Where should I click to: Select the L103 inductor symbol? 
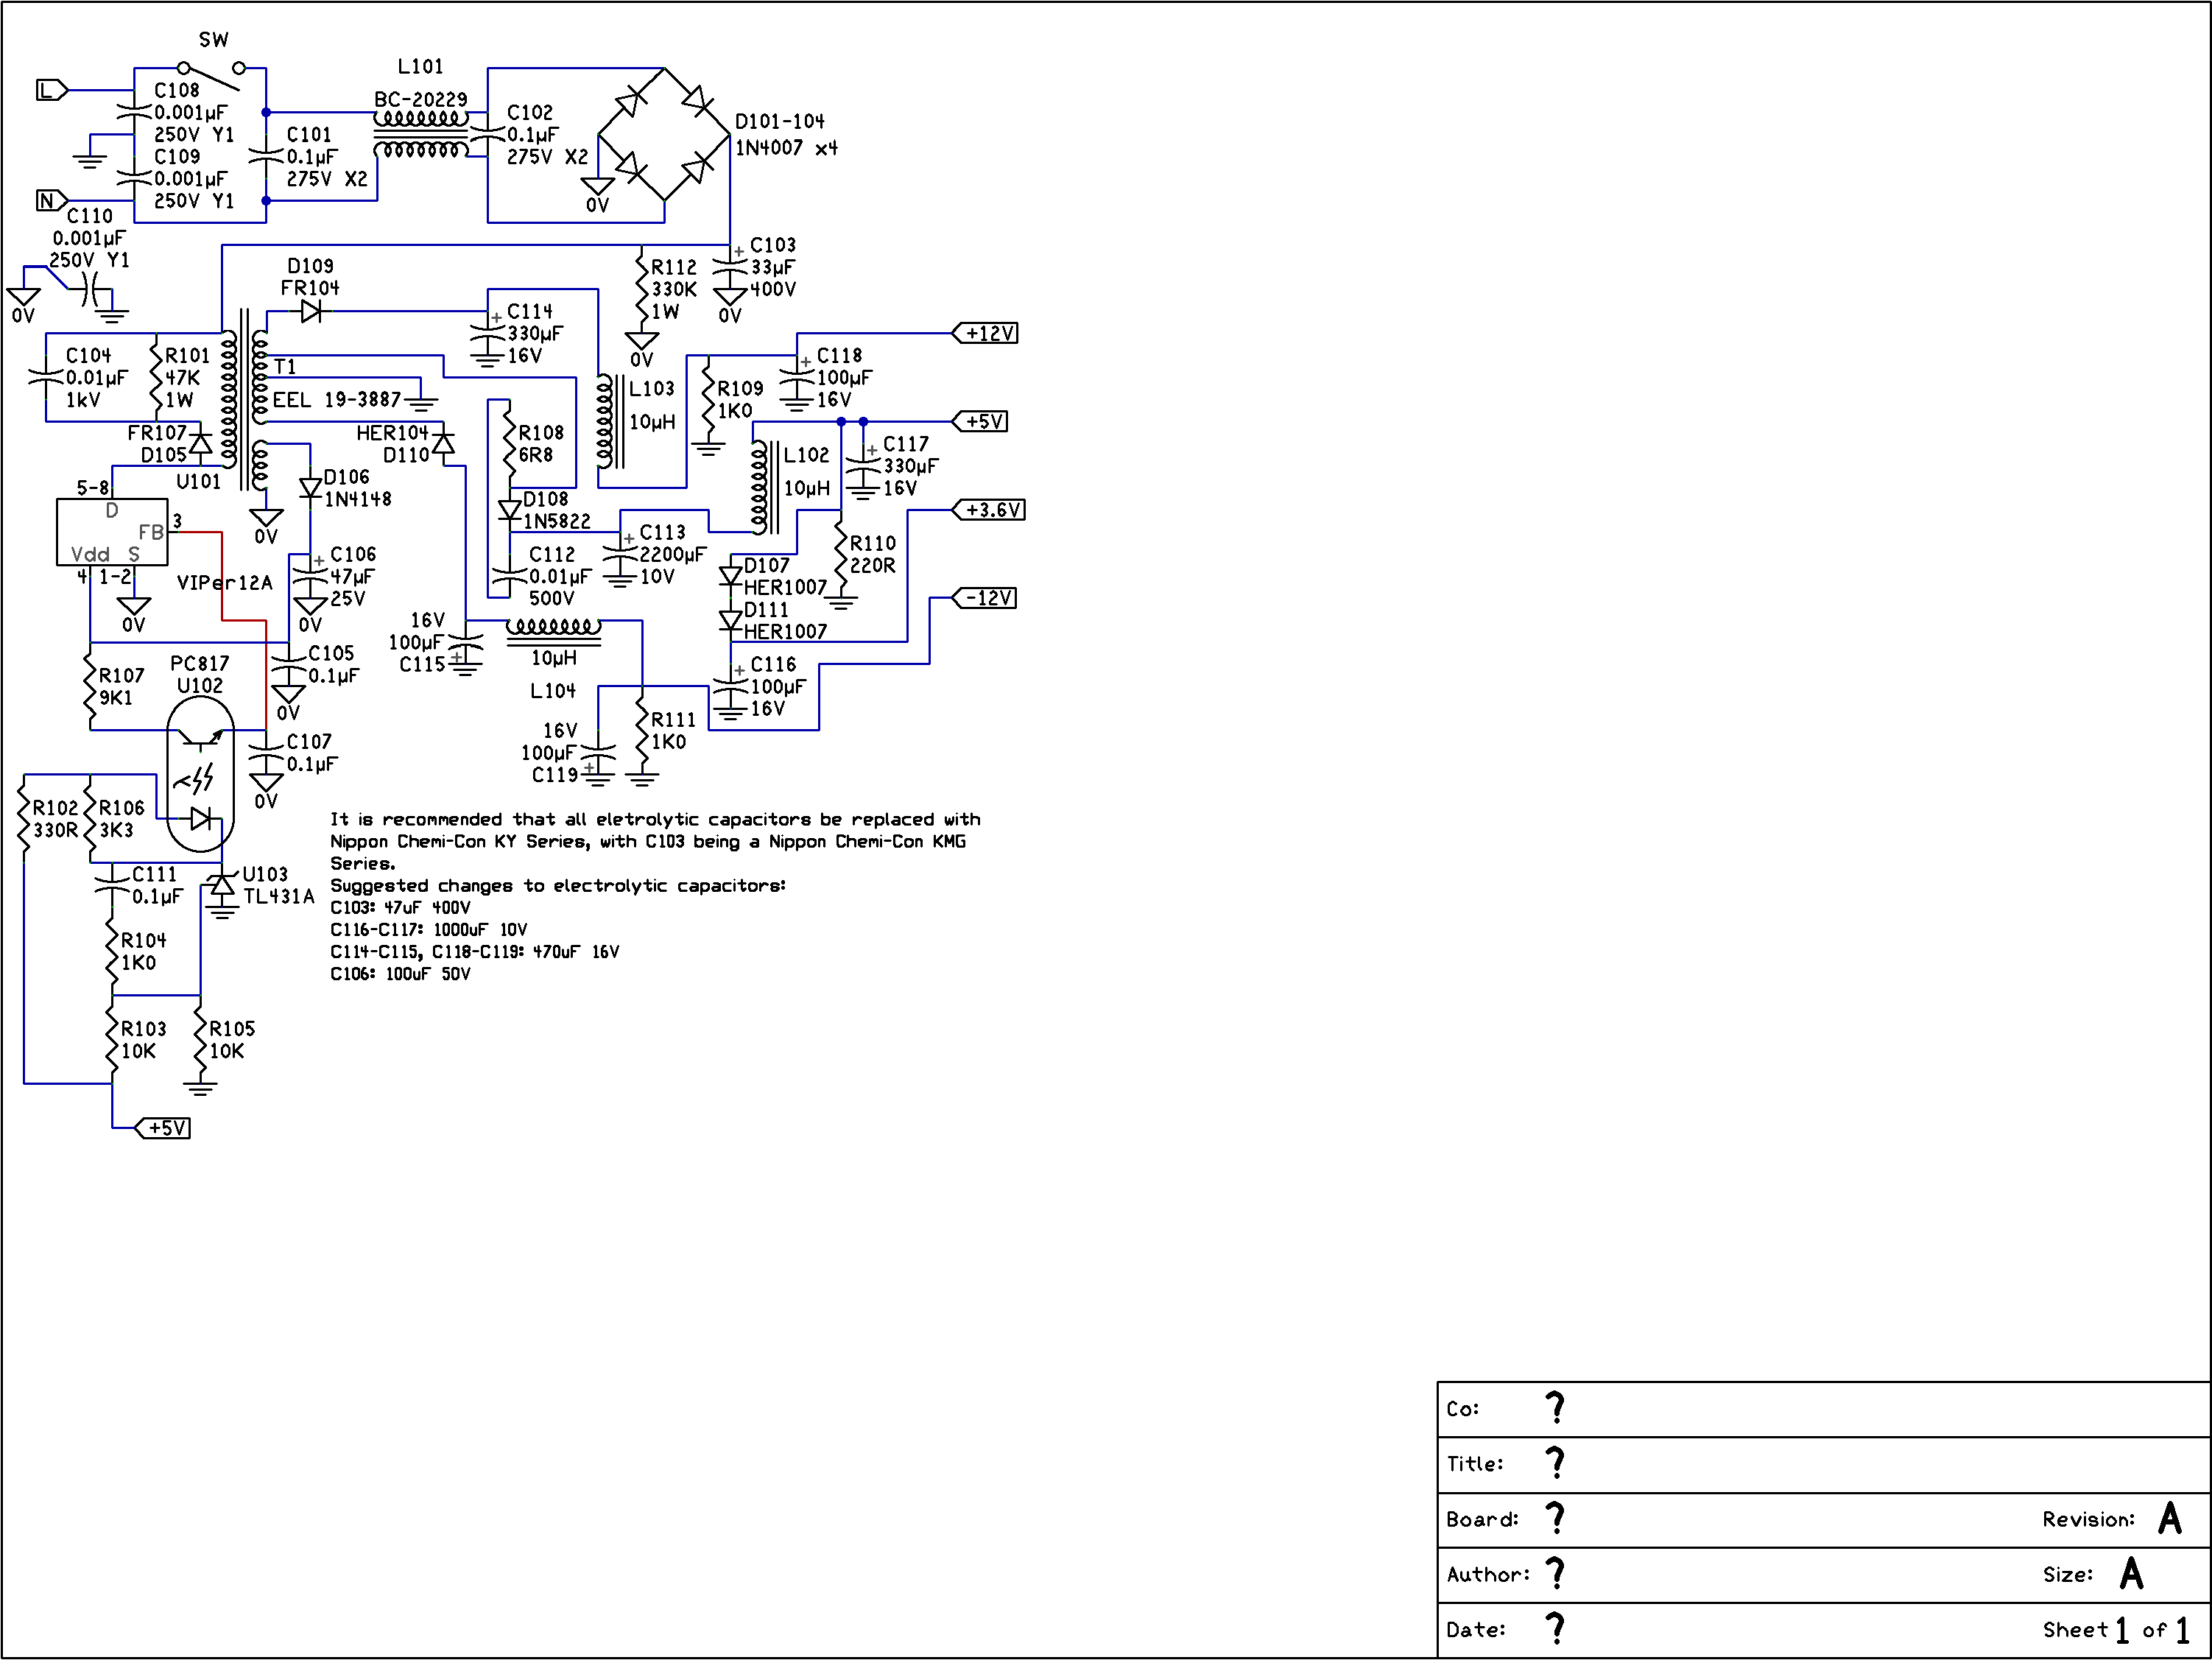[x=610, y=422]
